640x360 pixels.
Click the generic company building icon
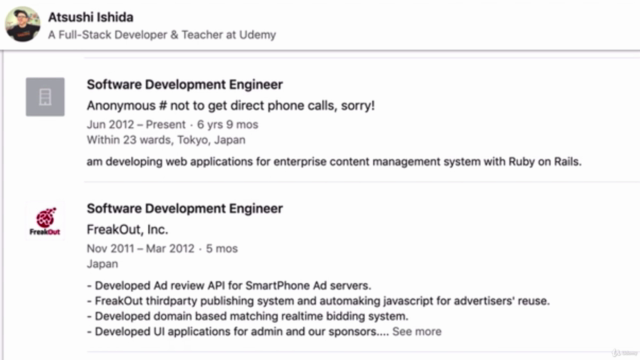tap(45, 97)
